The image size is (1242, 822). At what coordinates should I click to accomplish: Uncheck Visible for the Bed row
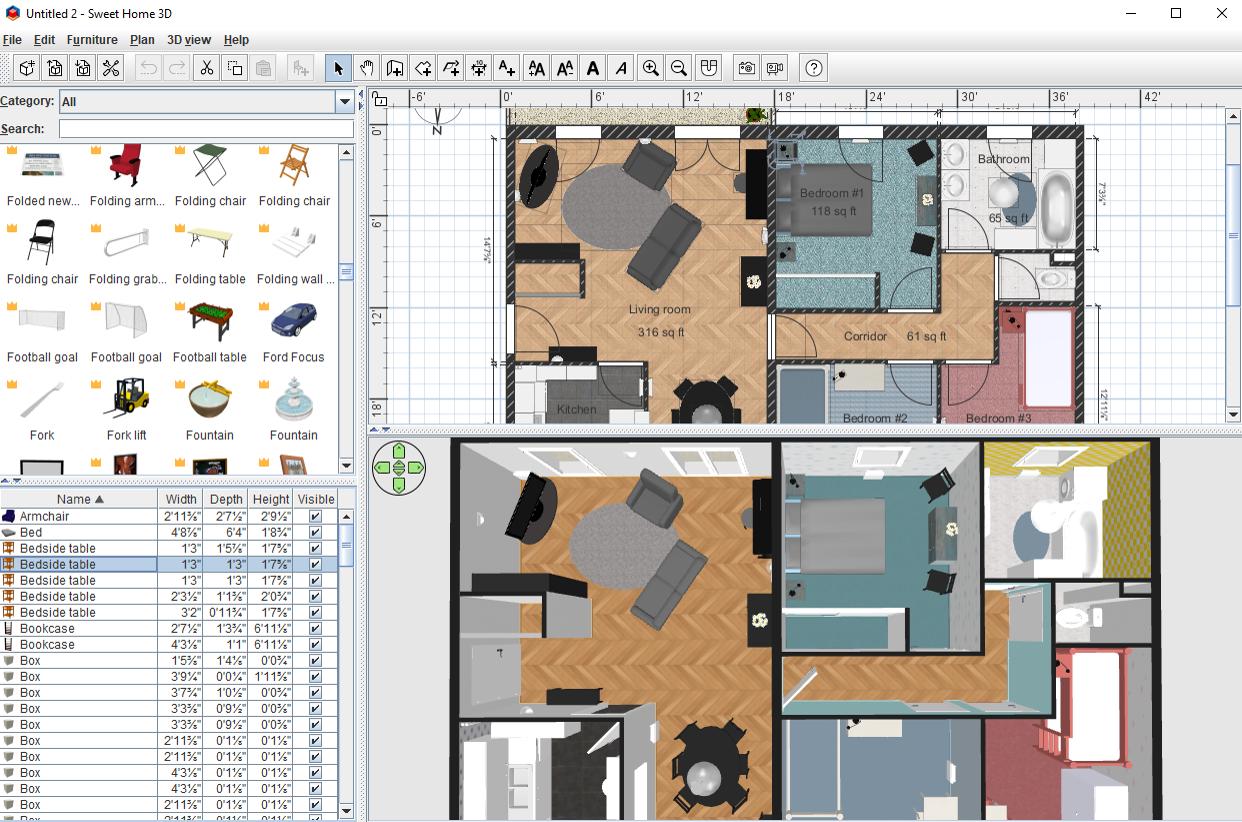coord(315,533)
